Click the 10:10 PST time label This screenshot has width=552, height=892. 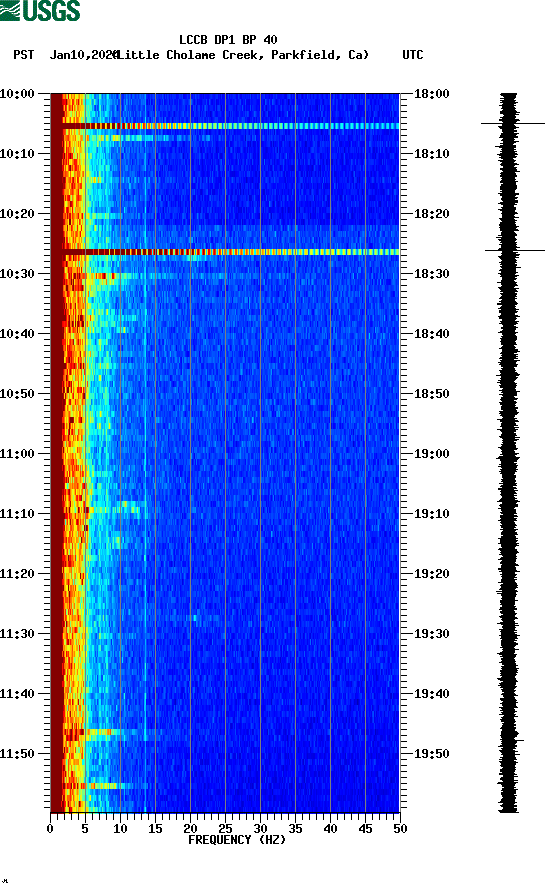point(17,154)
